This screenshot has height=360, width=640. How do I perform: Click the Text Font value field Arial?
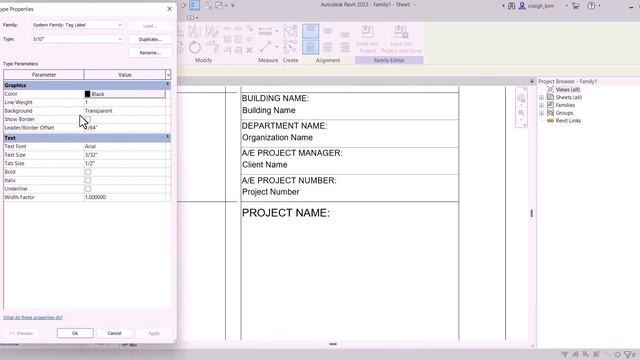click(x=124, y=146)
